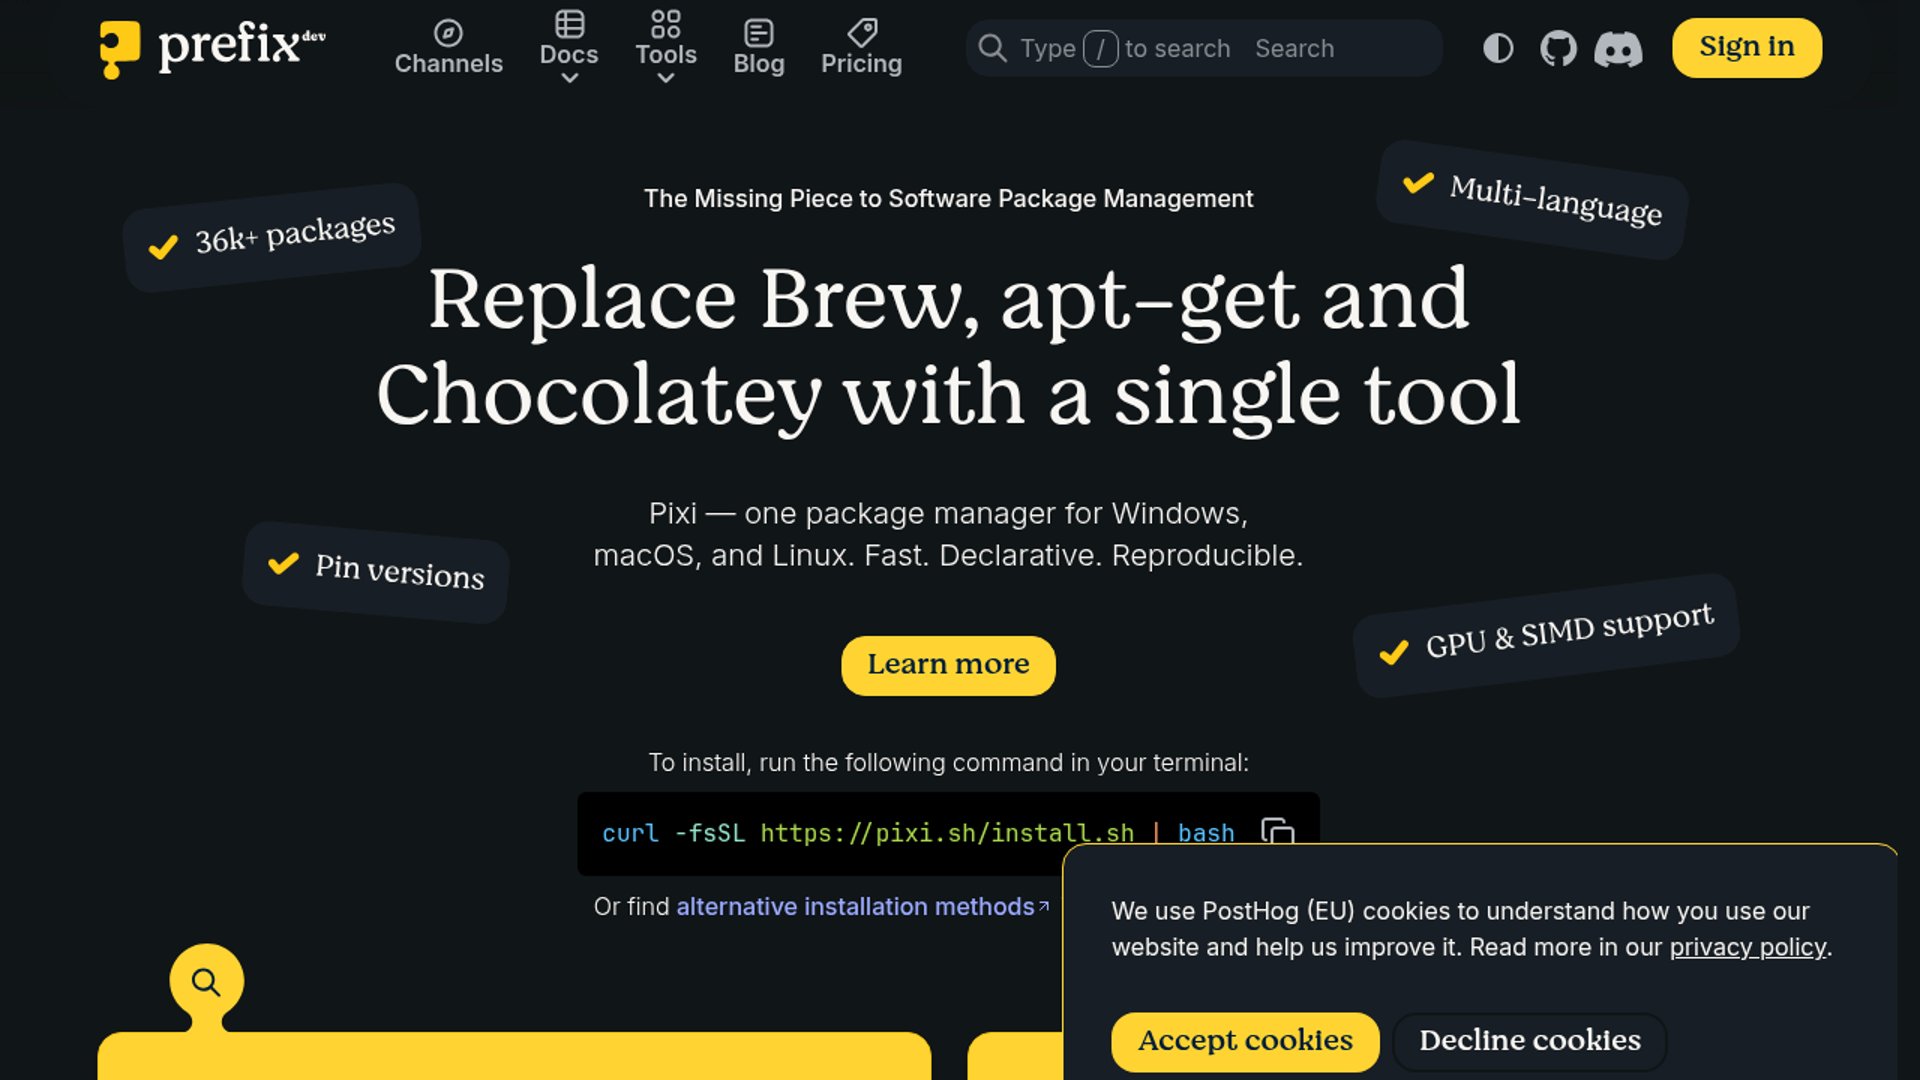Viewport: 1920px width, 1080px height.
Task: Click the Learn more button
Action: tap(948, 665)
